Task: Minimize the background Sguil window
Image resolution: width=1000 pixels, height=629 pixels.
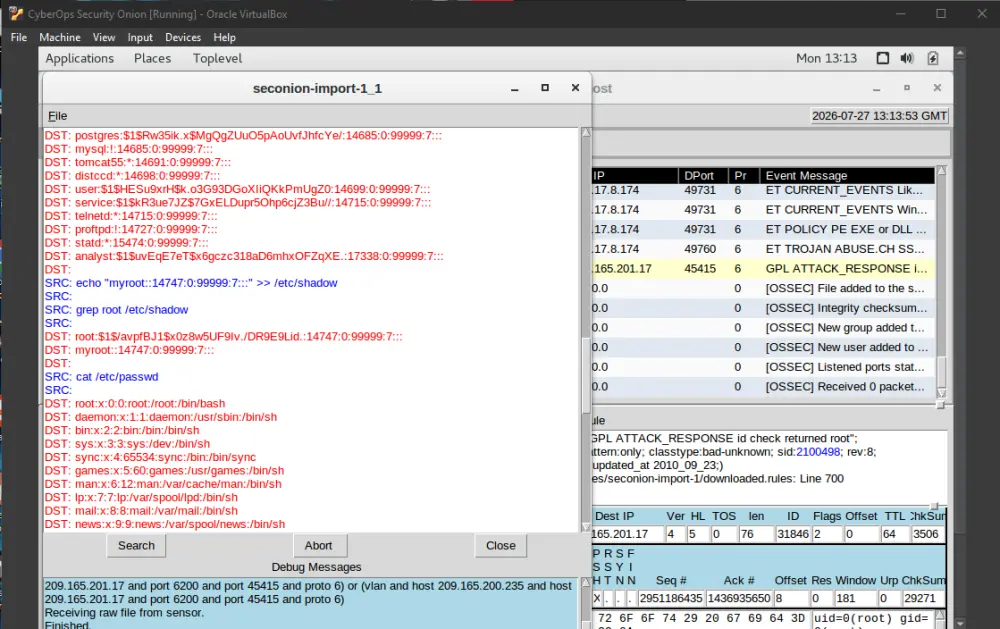Action: pyautogui.click(x=876, y=89)
